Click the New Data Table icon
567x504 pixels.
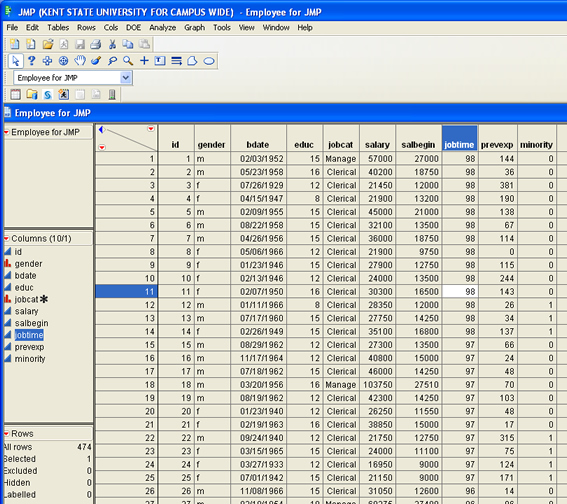tap(15, 44)
